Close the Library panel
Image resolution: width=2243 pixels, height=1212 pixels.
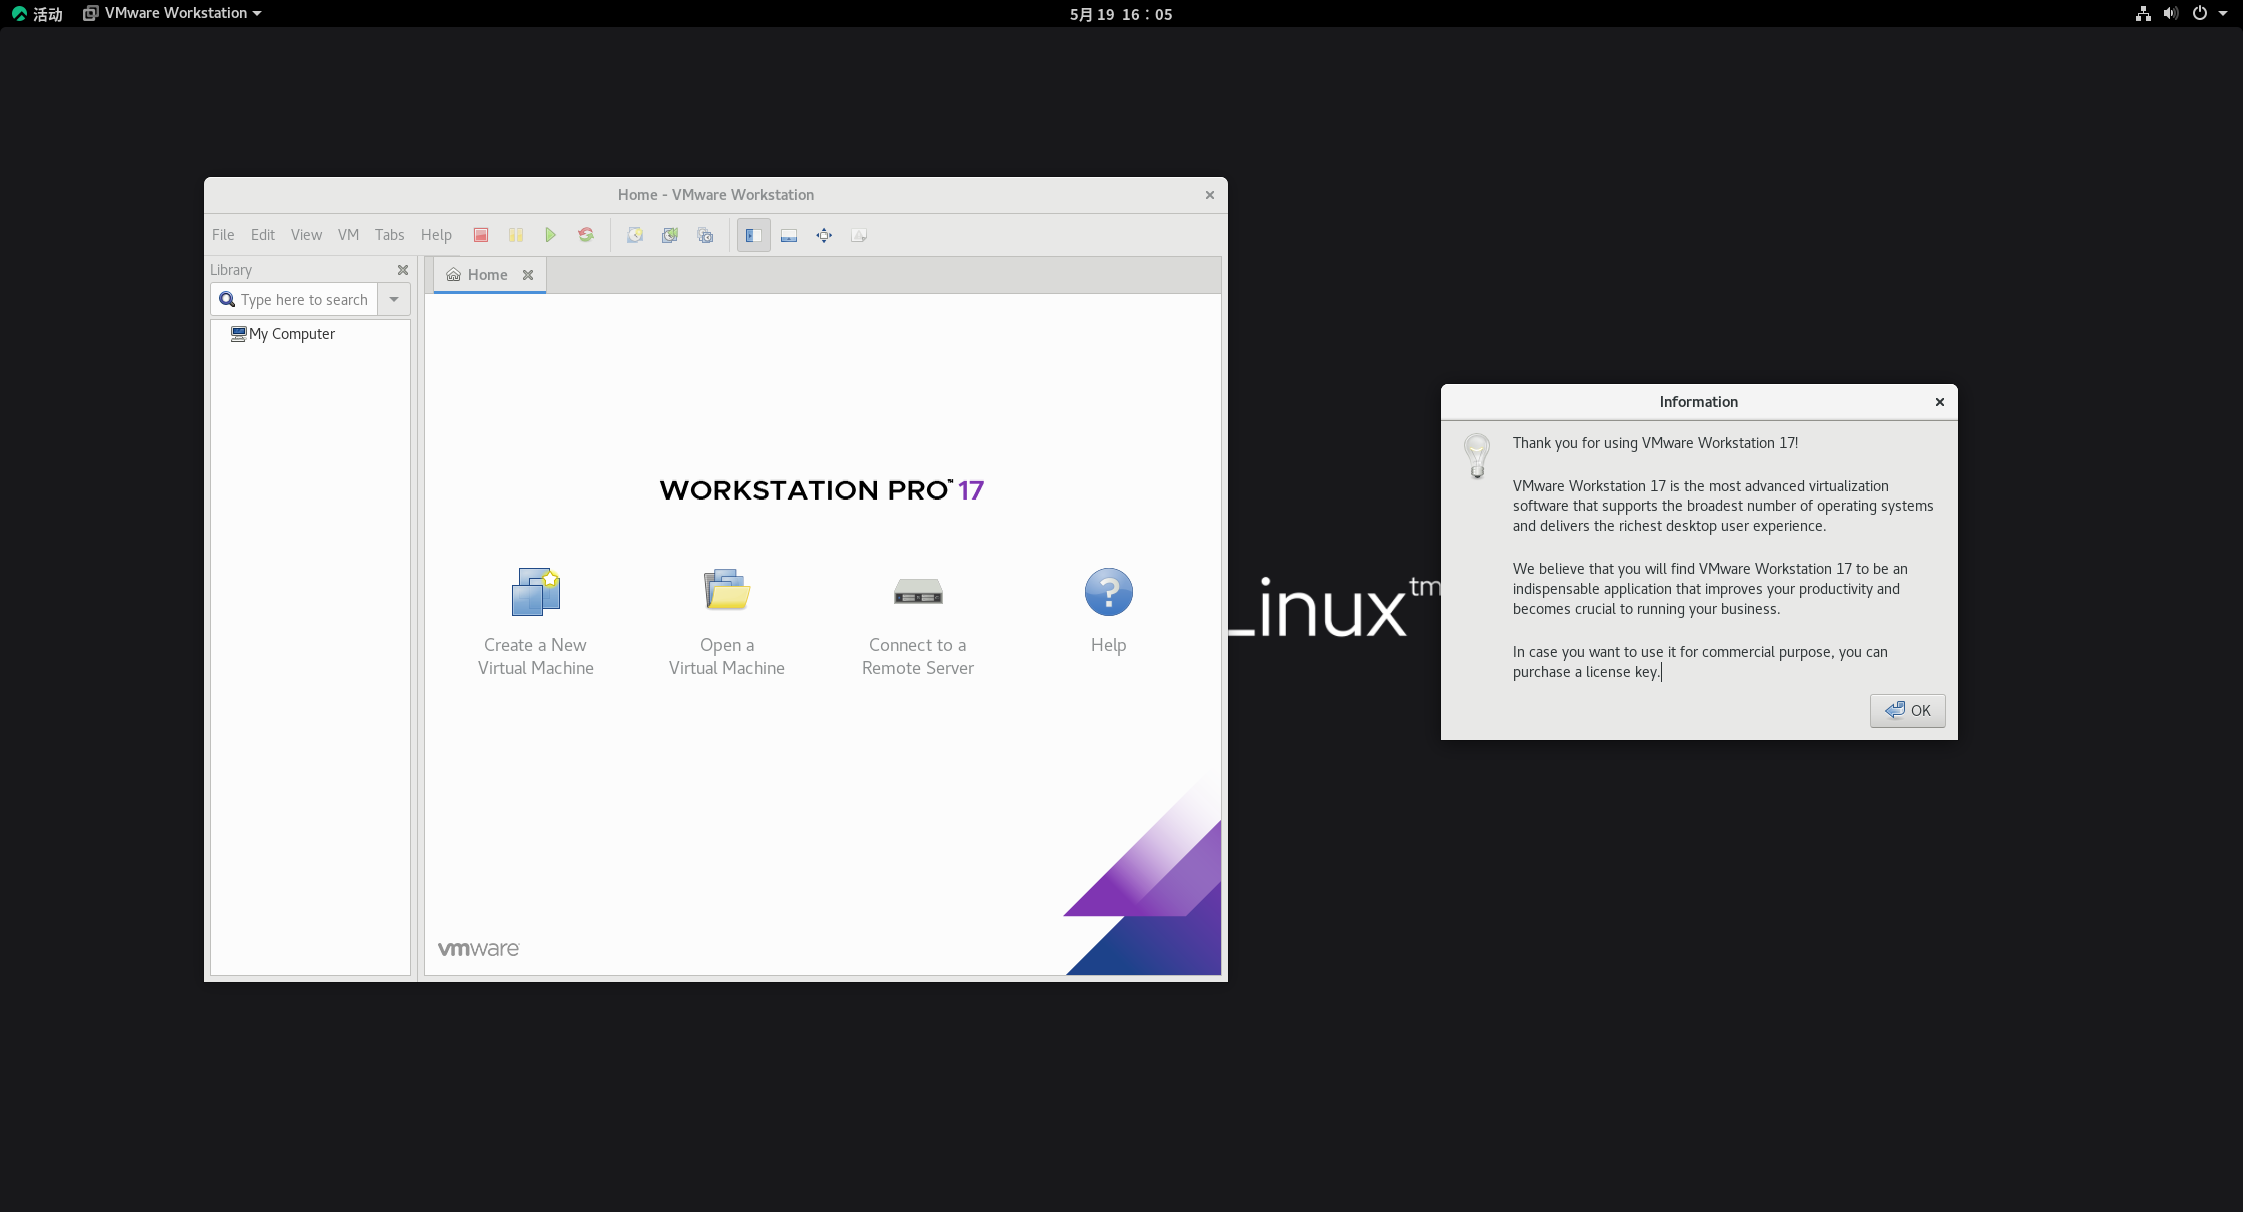click(403, 270)
